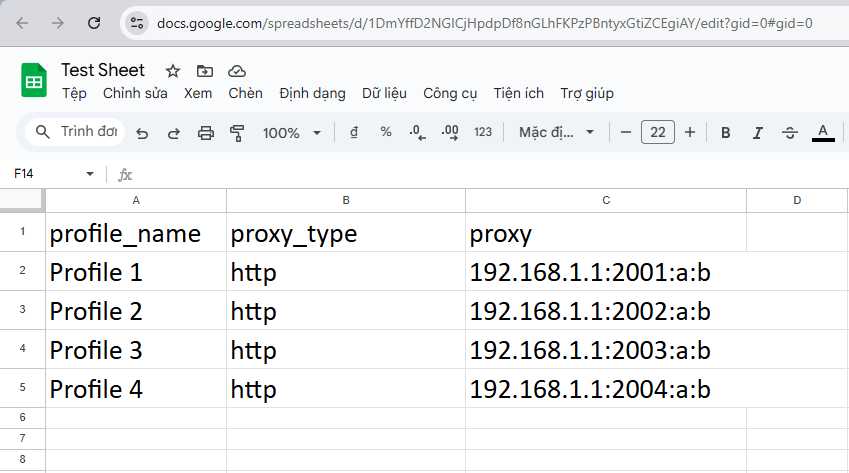The width and height of the screenshot is (849, 473).
Task: Expand the name box dropdown arrow
Action: point(90,174)
